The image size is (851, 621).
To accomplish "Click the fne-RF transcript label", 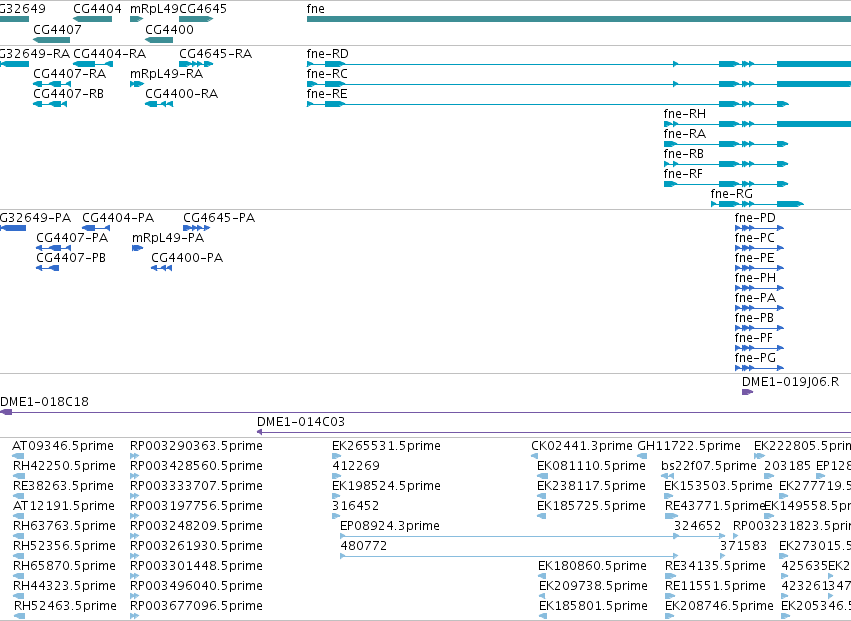I will tap(683, 174).
